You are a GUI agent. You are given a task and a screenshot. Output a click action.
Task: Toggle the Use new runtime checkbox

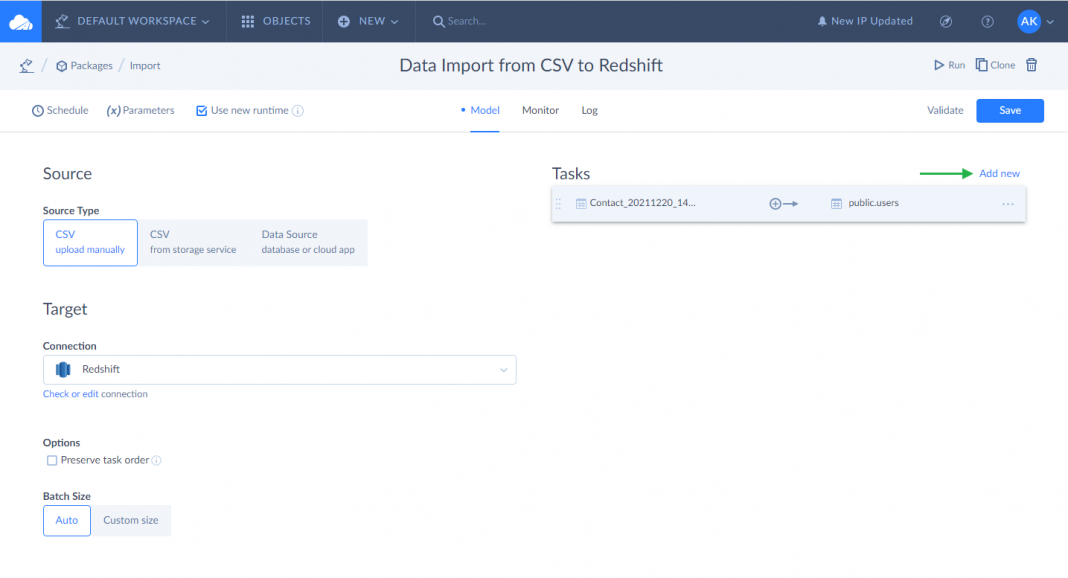[202, 110]
